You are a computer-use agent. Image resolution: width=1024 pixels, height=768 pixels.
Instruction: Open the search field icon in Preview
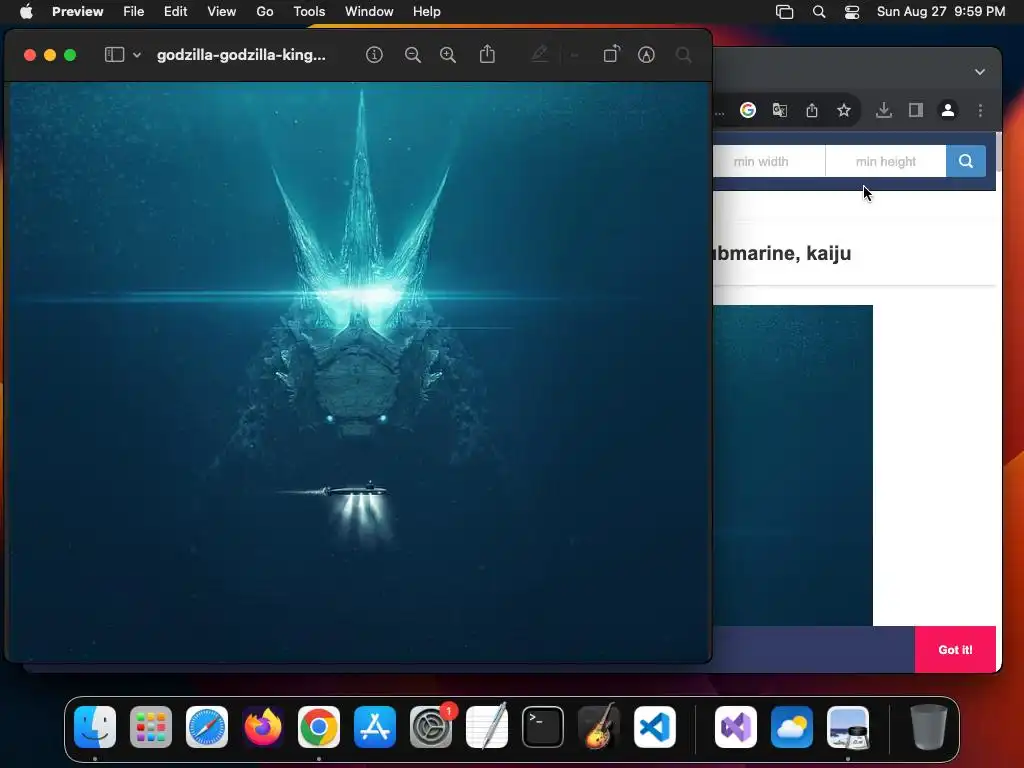[x=684, y=55]
